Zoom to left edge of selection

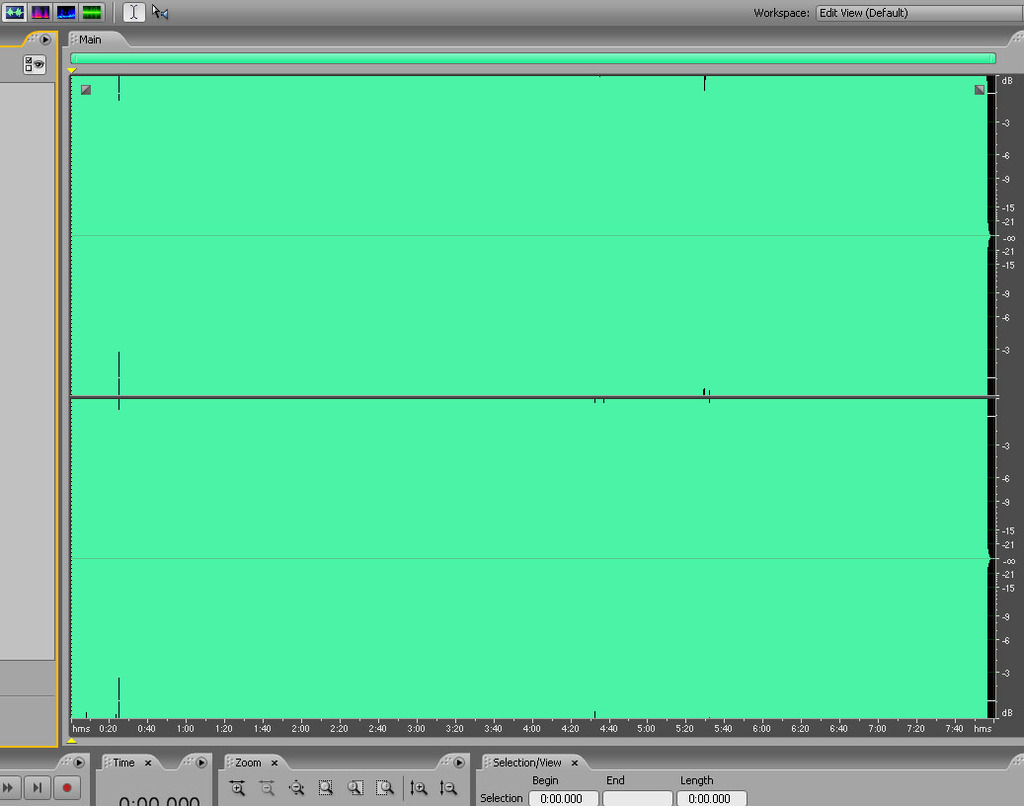tap(355, 788)
